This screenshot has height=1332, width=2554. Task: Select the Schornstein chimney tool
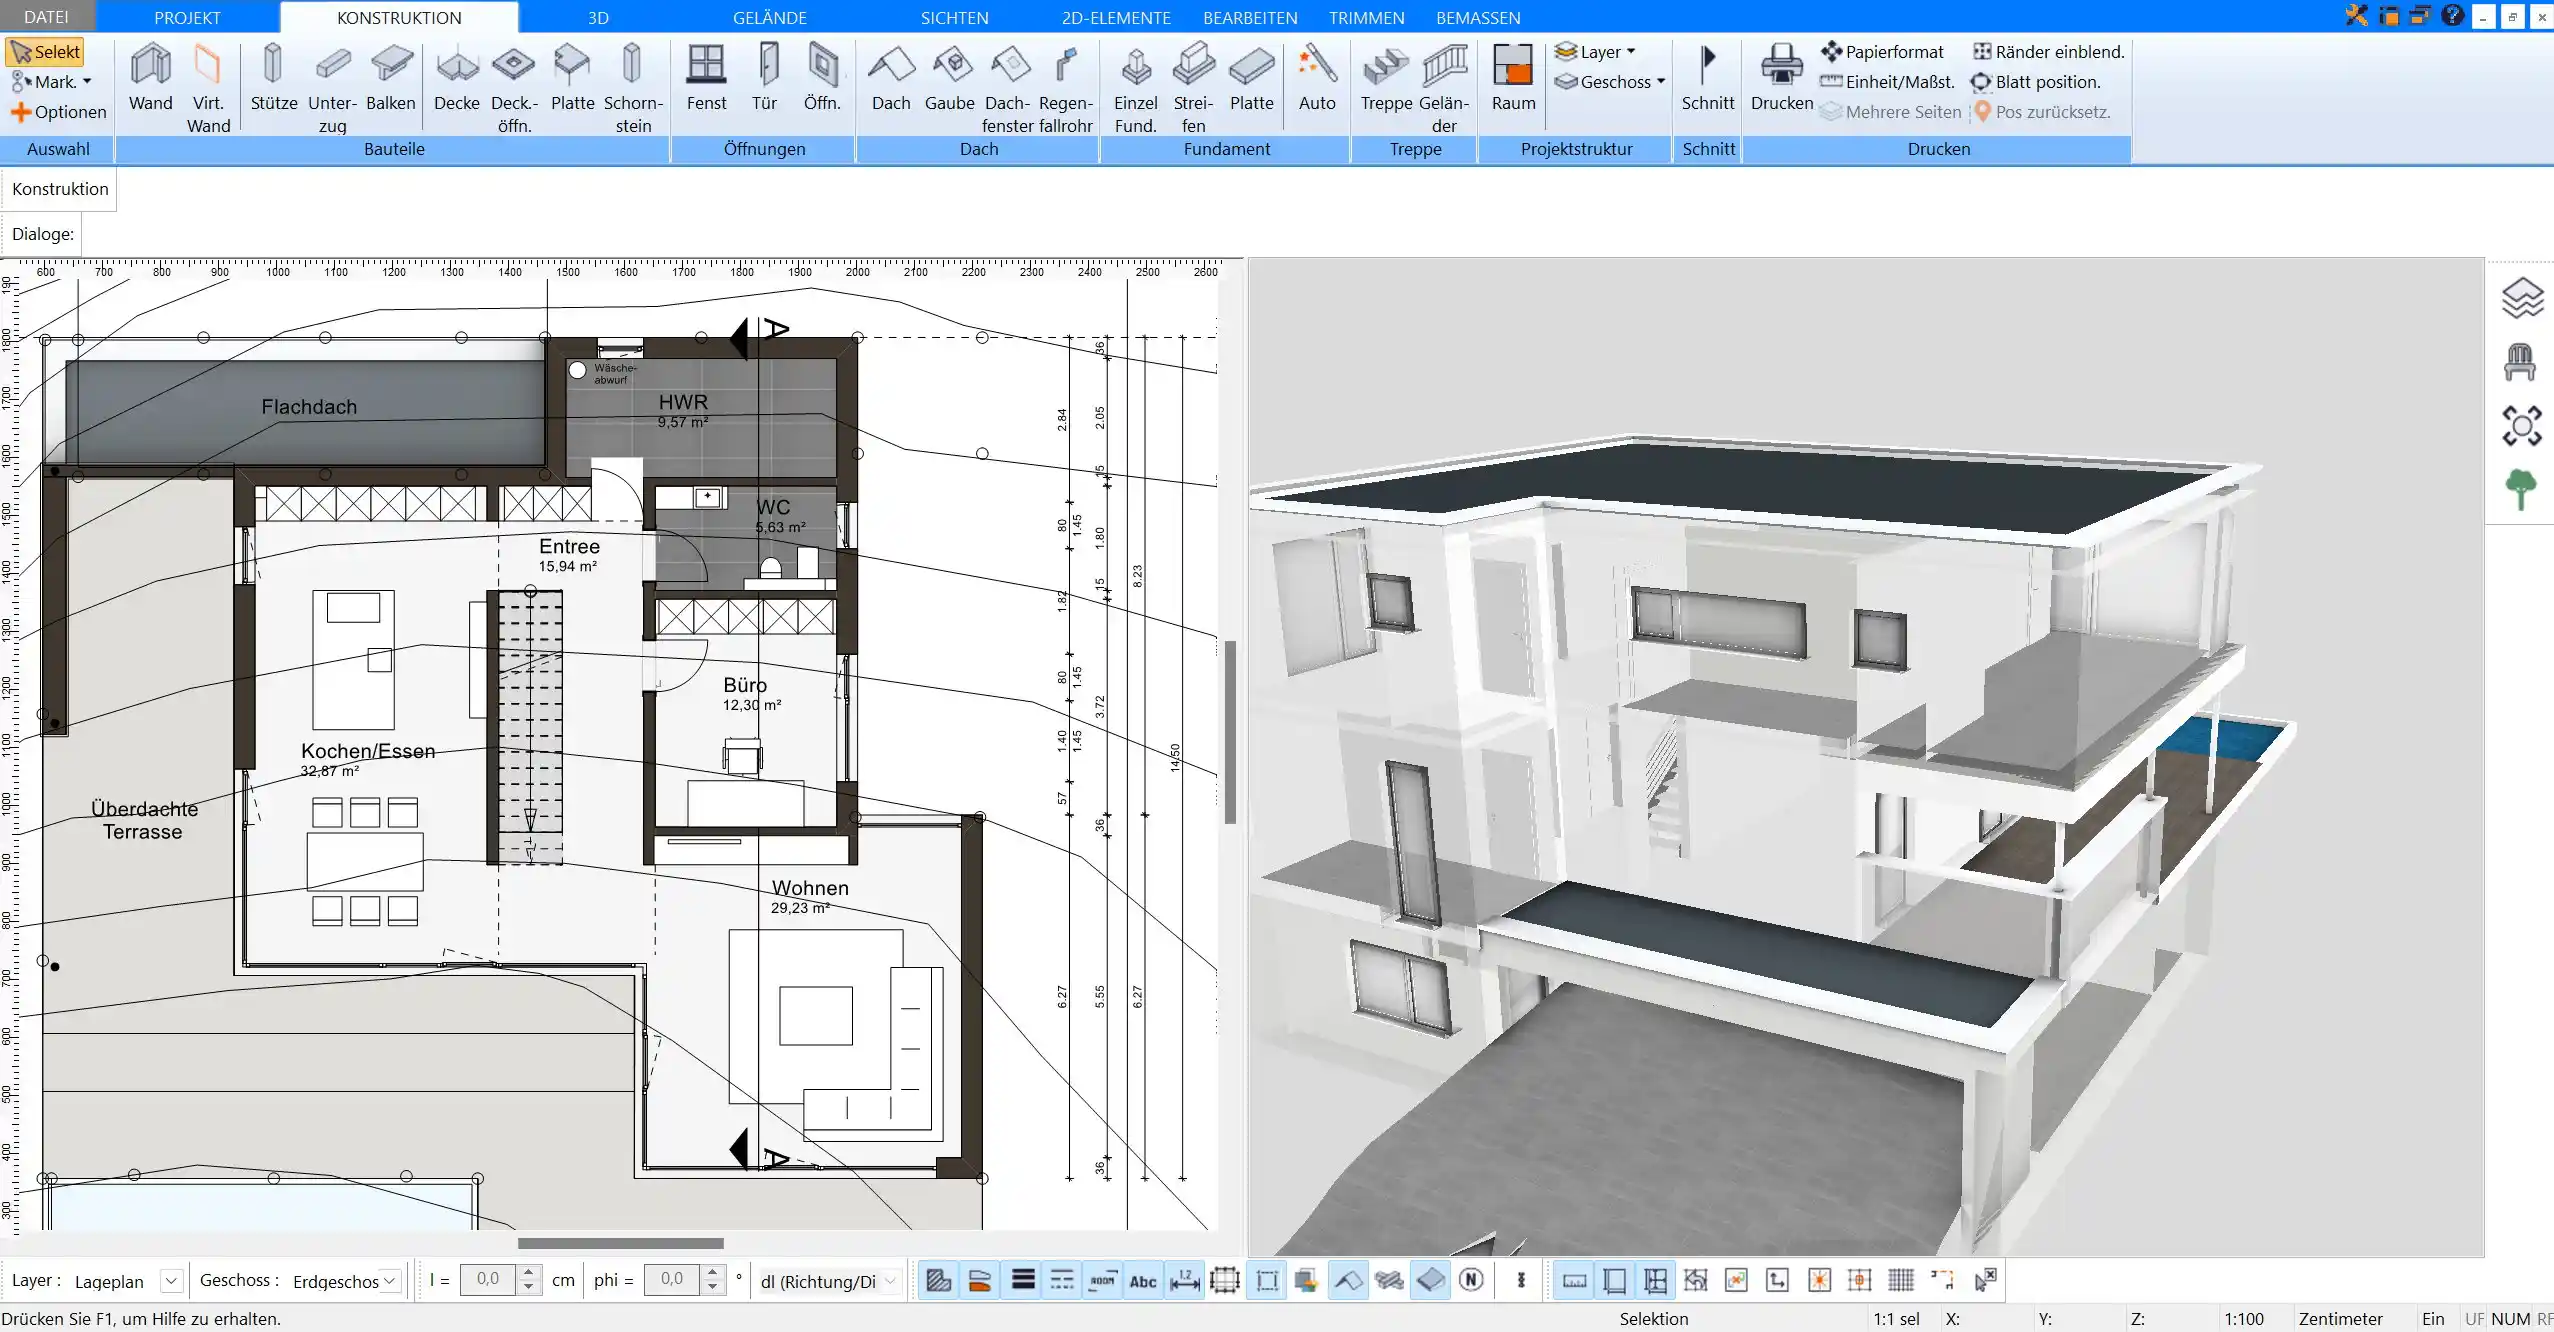point(633,88)
